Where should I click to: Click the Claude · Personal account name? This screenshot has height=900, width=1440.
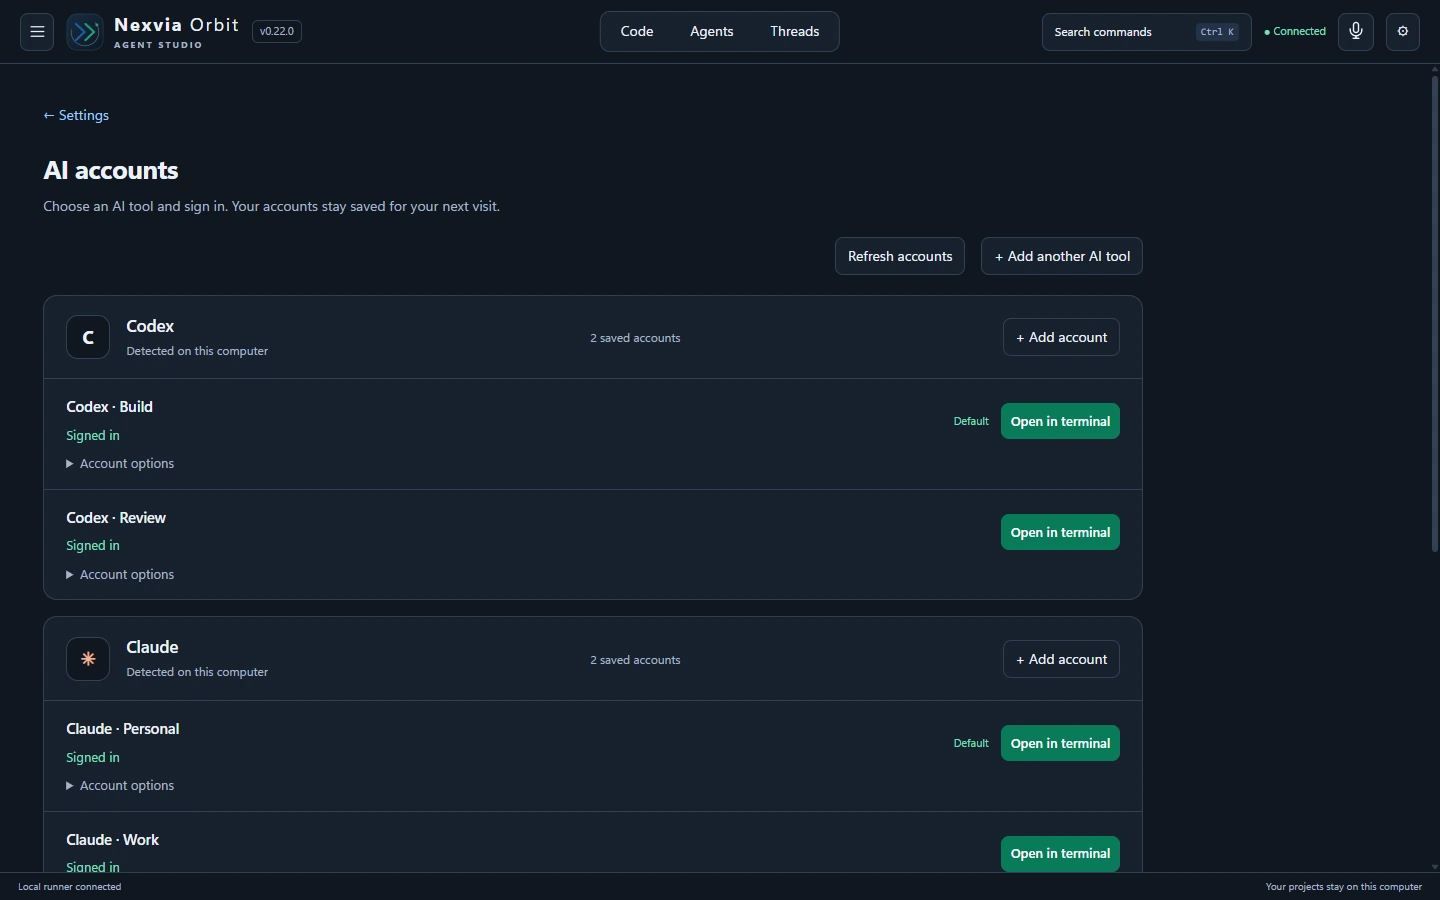point(123,729)
